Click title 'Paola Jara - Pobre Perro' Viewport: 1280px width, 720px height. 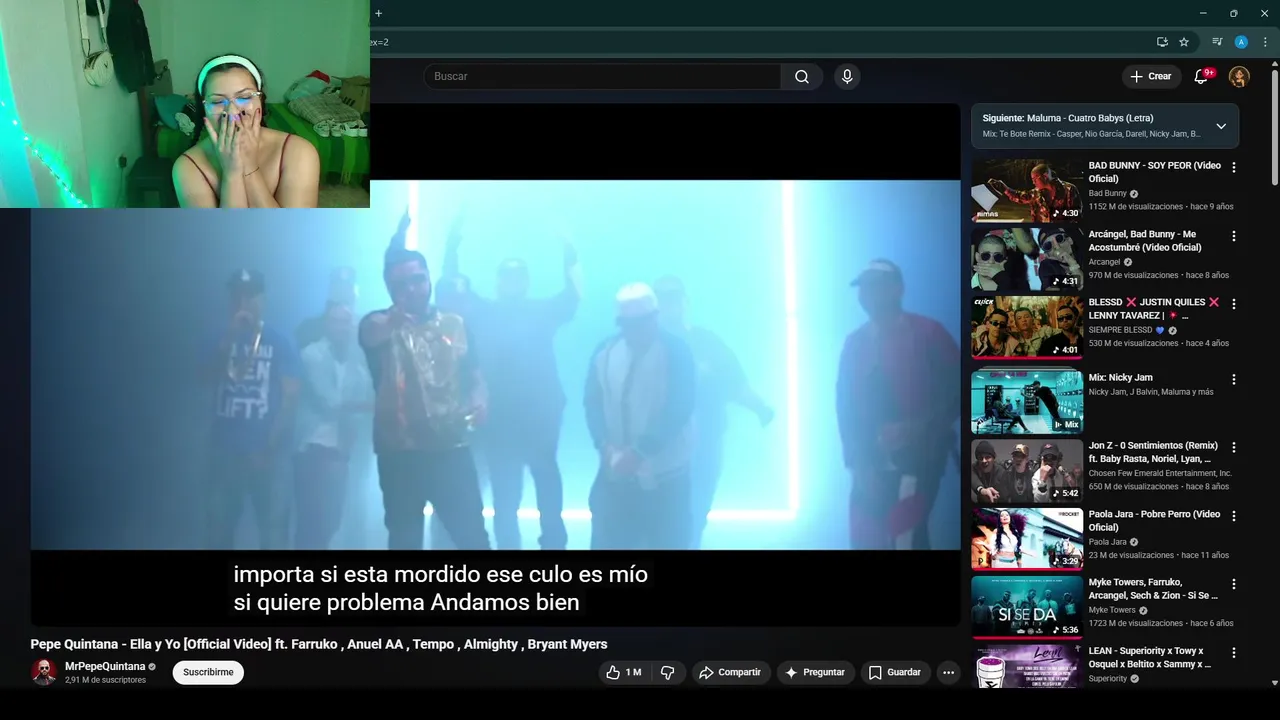pos(1154,521)
